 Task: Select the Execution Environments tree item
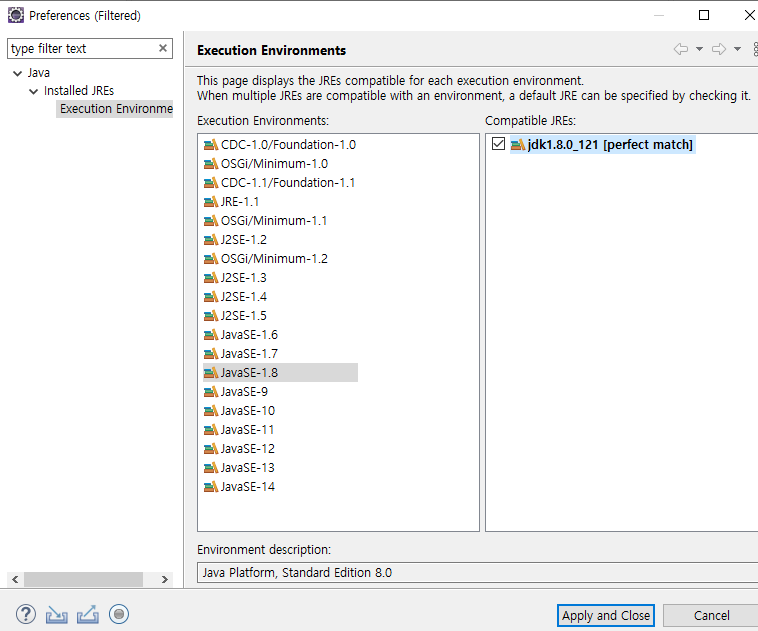[x=115, y=108]
